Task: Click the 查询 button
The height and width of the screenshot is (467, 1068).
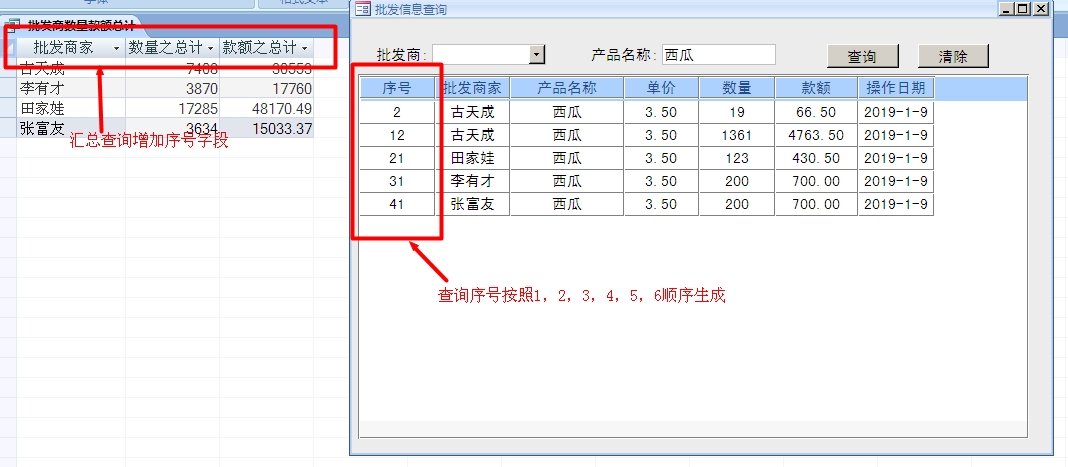Action: pos(862,57)
